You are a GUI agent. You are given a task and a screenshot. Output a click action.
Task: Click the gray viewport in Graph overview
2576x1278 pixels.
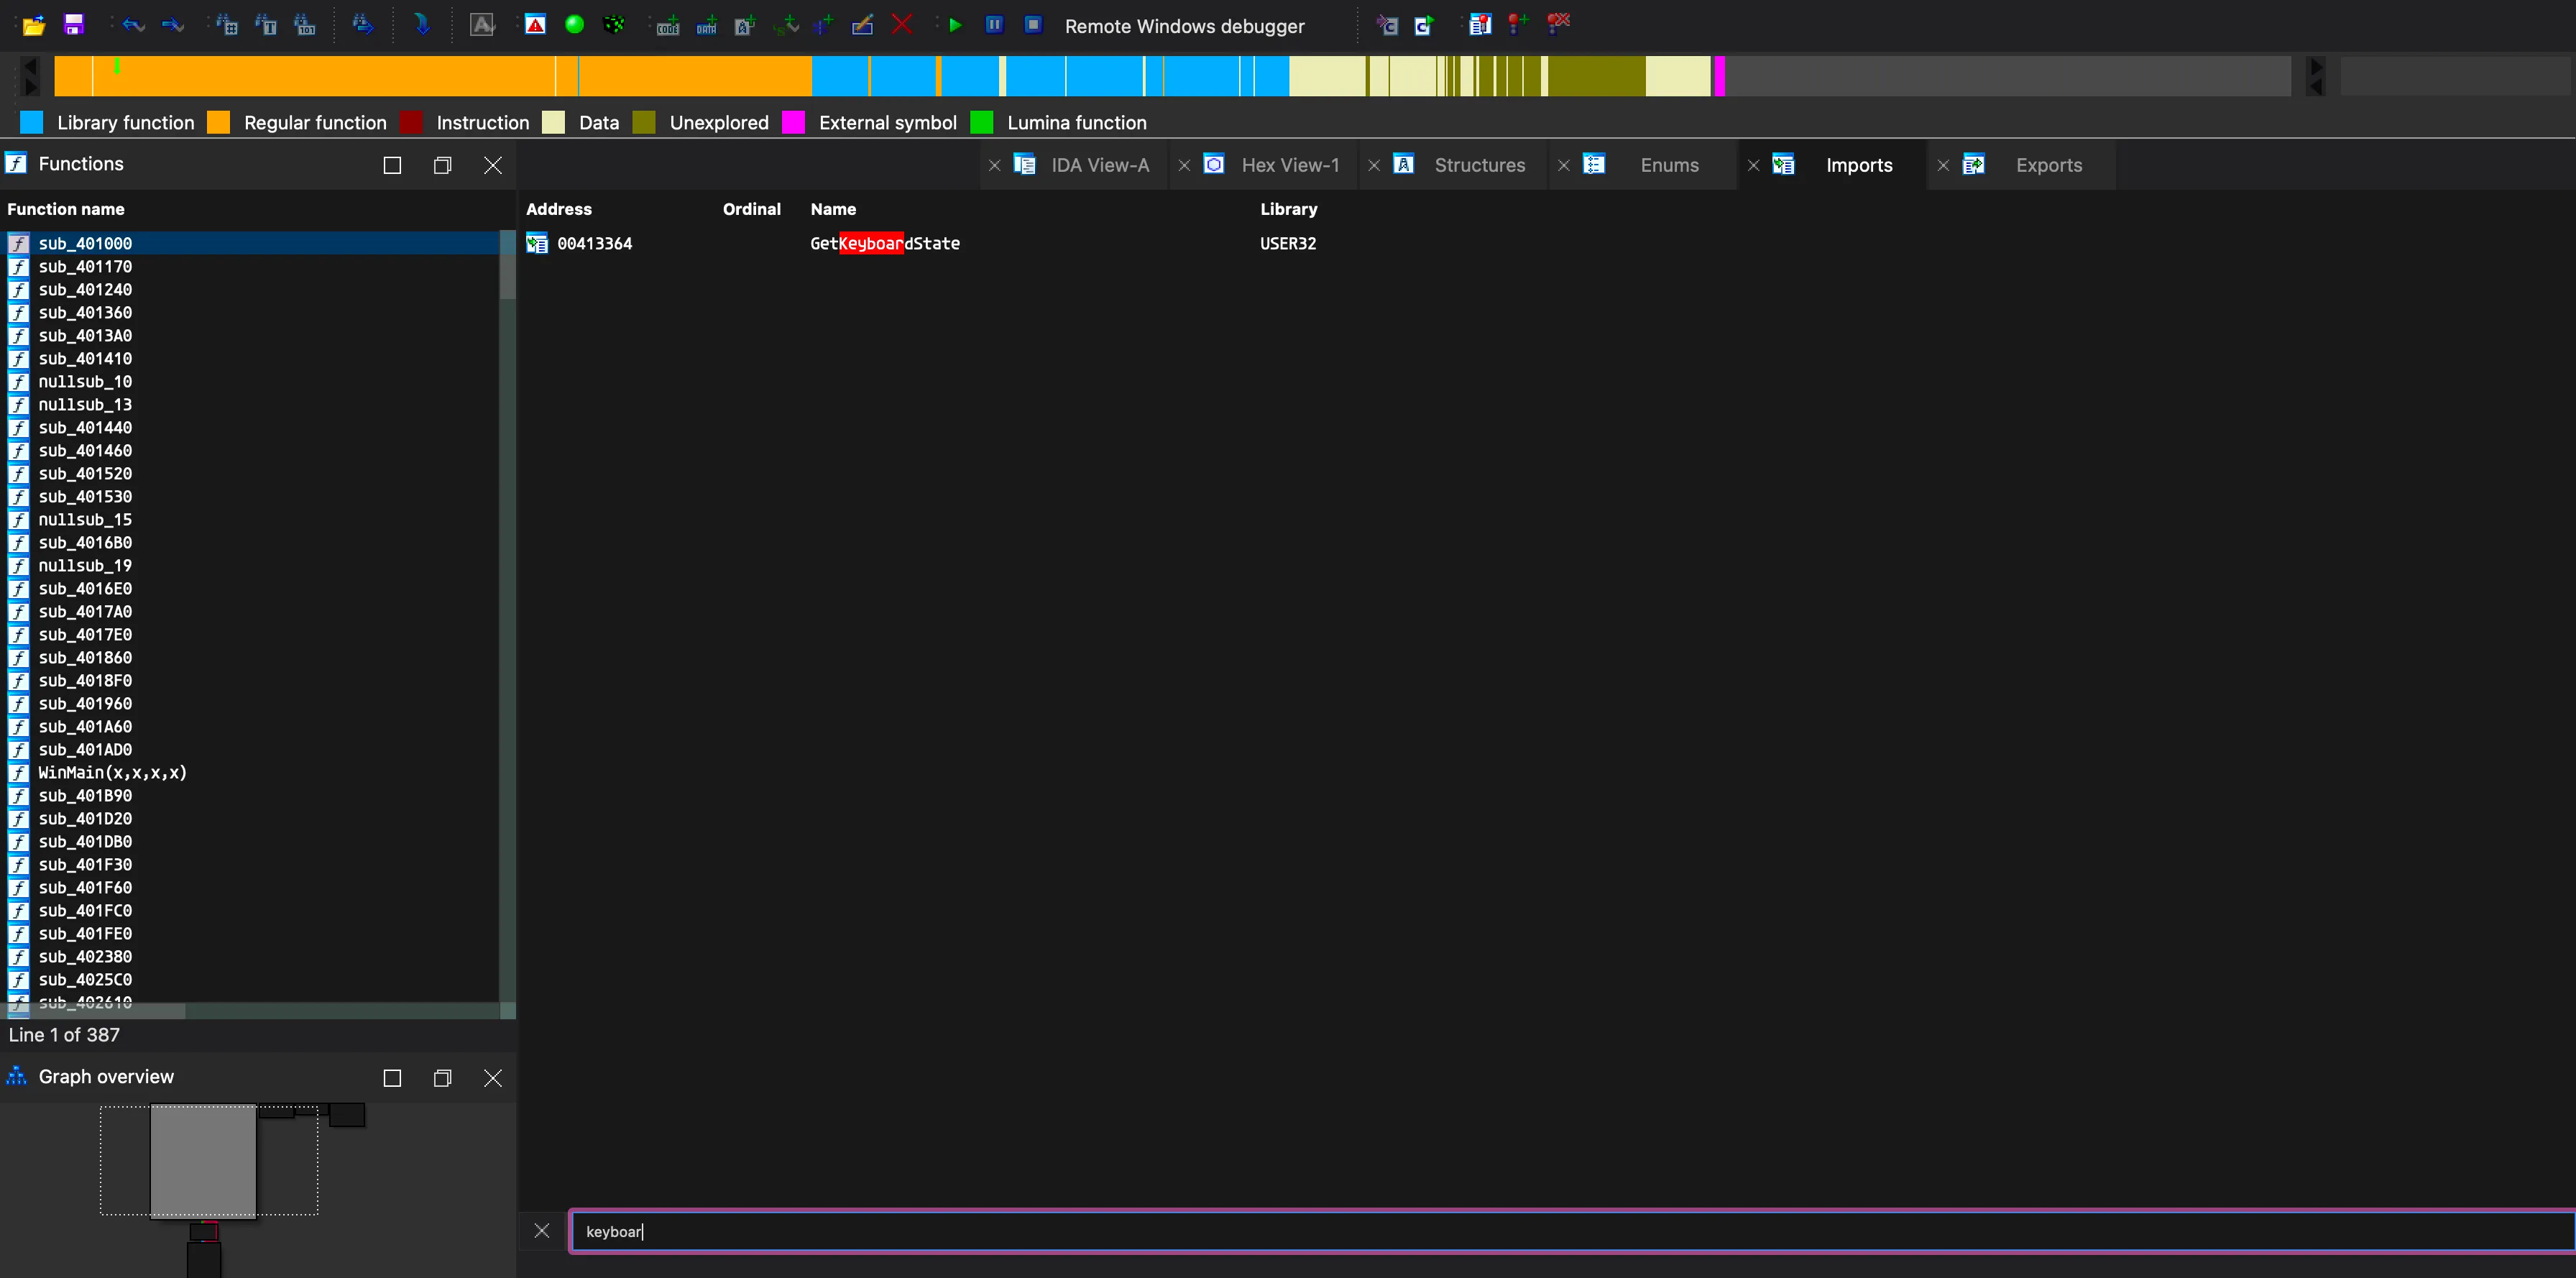[203, 1161]
